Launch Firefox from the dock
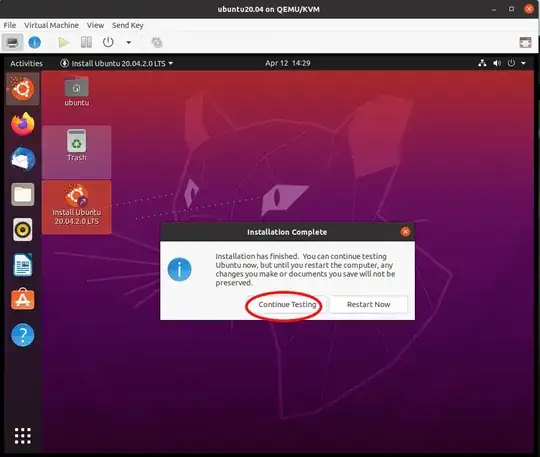The height and width of the screenshot is (457, 540). pos(23,124)
